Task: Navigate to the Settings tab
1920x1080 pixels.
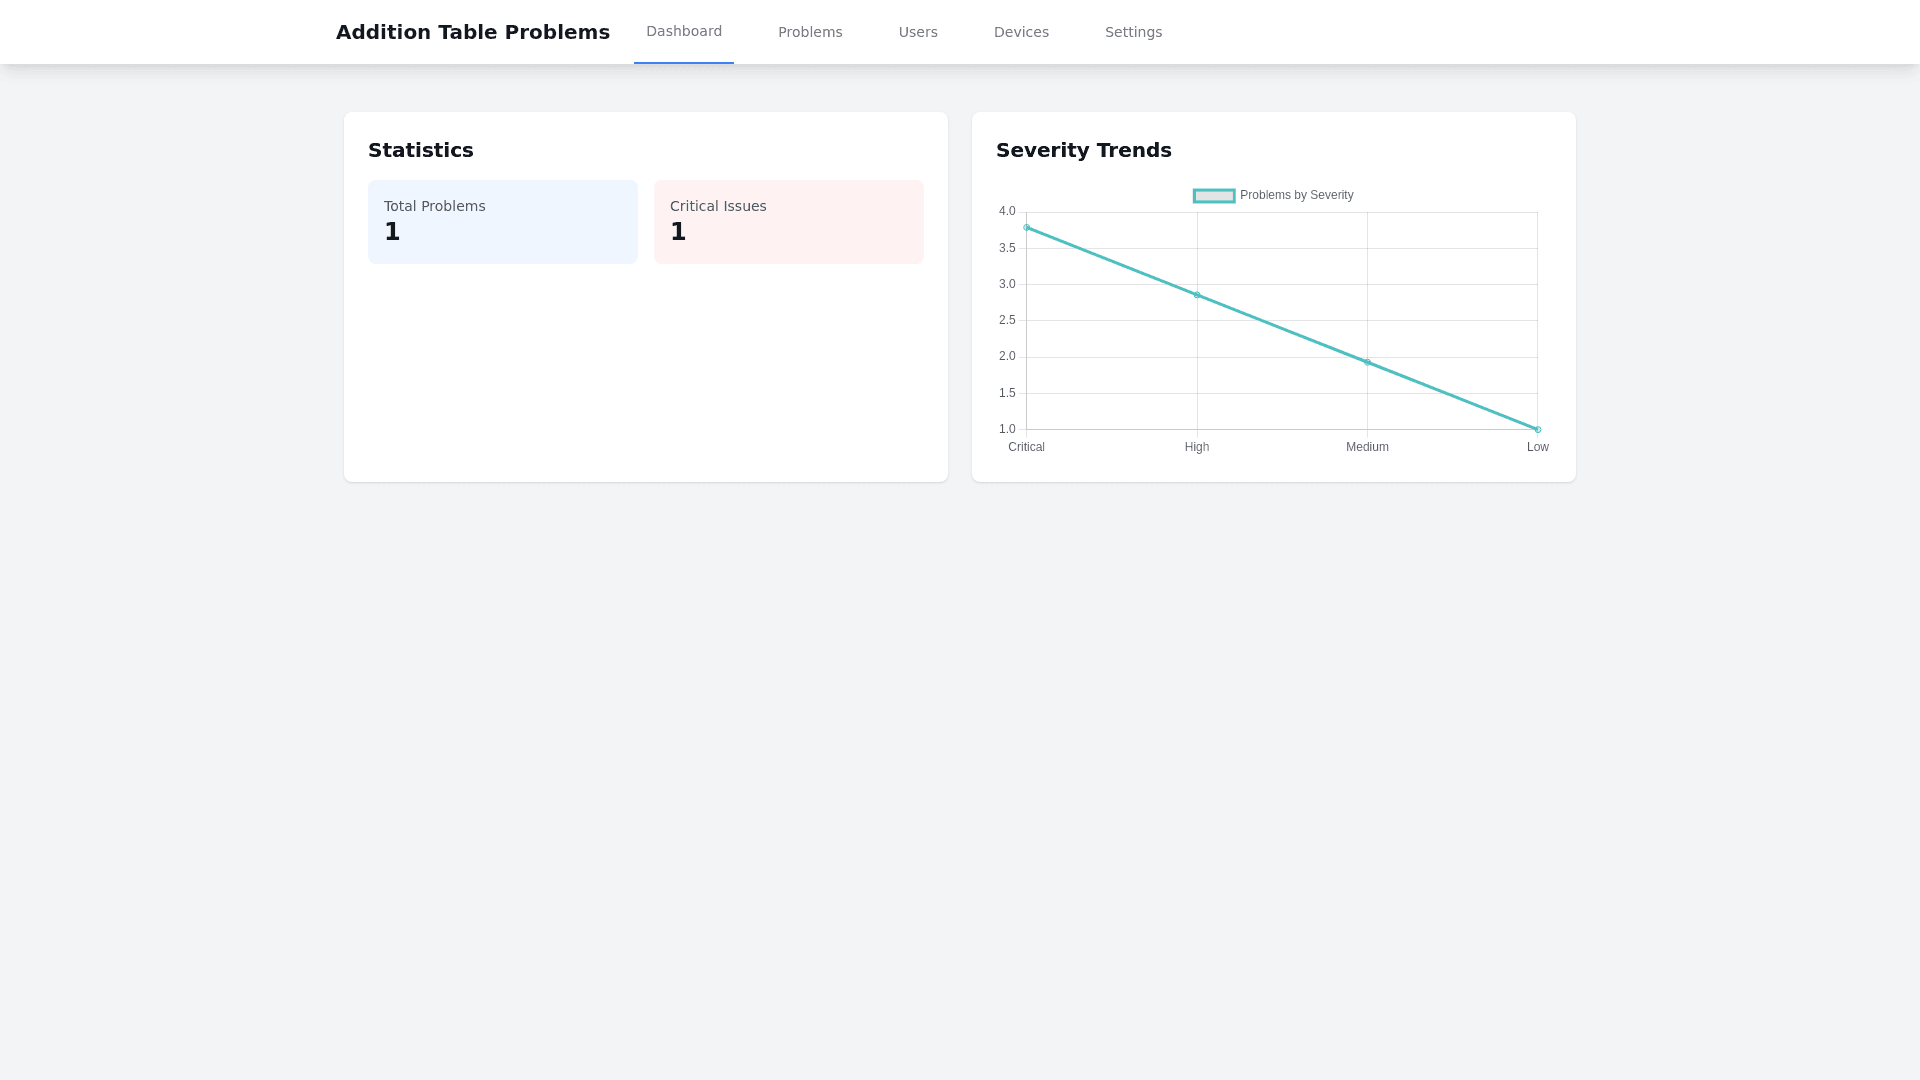Action: 1133,32
